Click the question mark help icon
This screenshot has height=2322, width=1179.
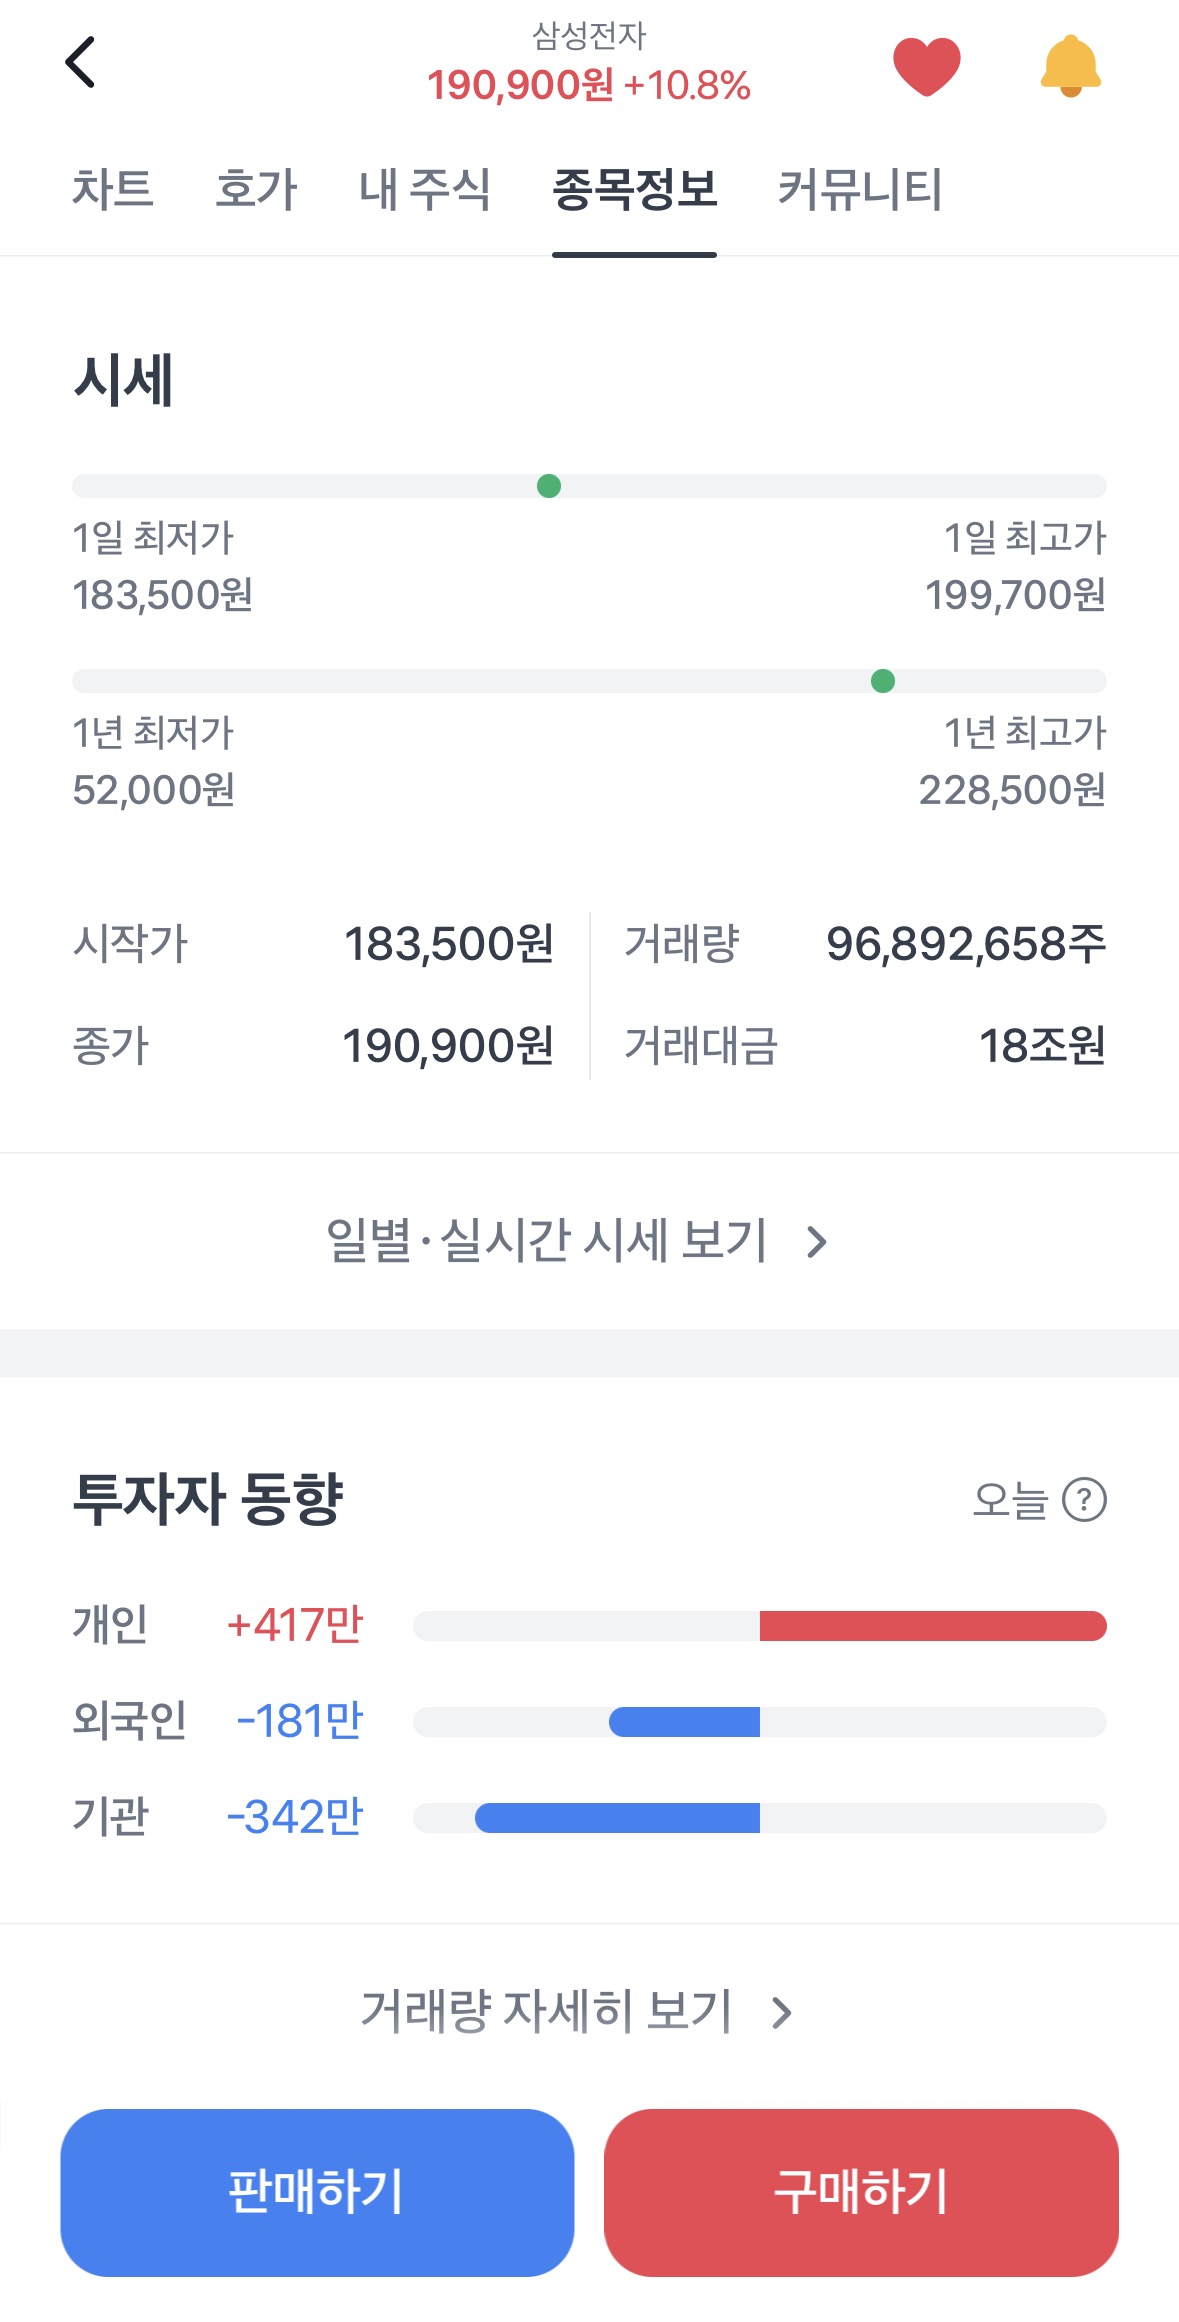click(x=1084, y=1500)
